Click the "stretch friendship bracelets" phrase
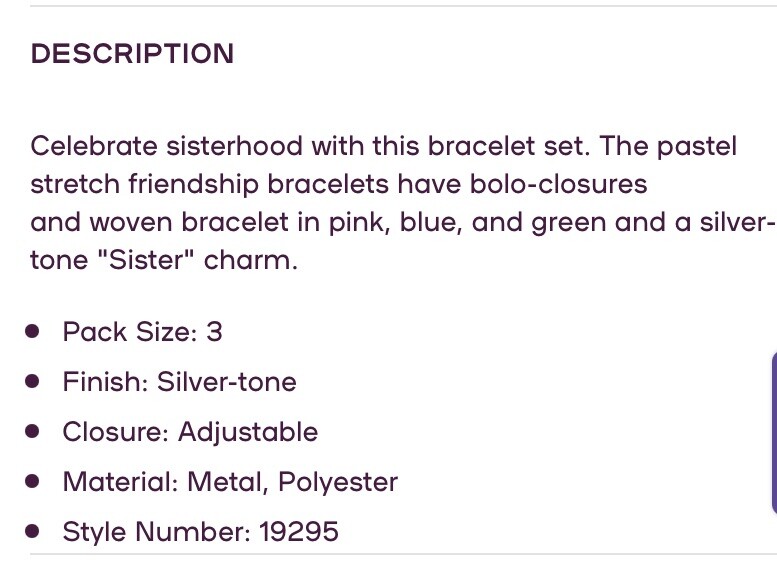This screenshot has height=588, width=777. point(210,184)
